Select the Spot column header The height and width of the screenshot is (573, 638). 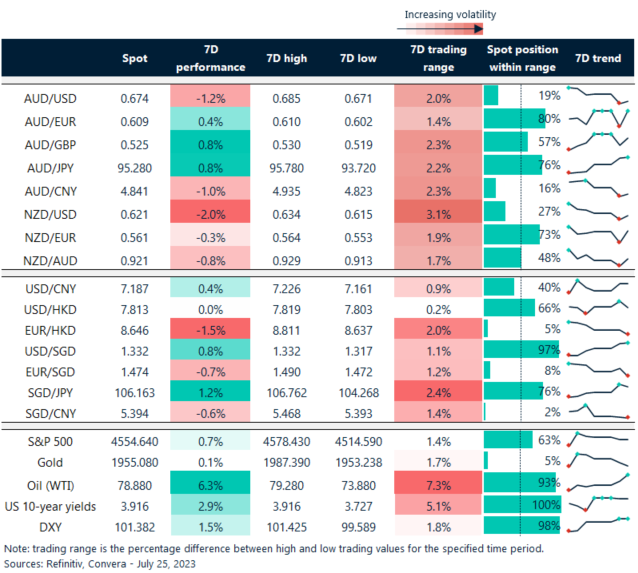[x=134, y=58]
